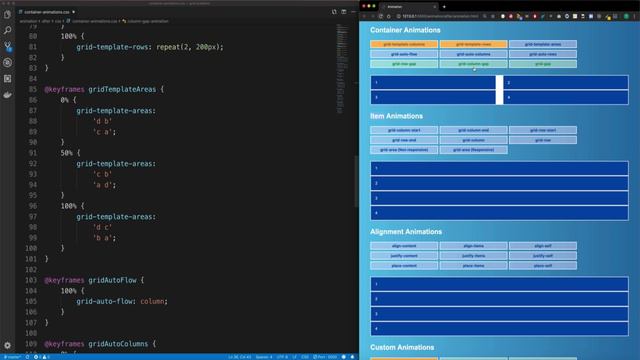Click the grid-area (Non-responsive) button
The height and width of the screenshot is (360, 640).
(404, 150)
